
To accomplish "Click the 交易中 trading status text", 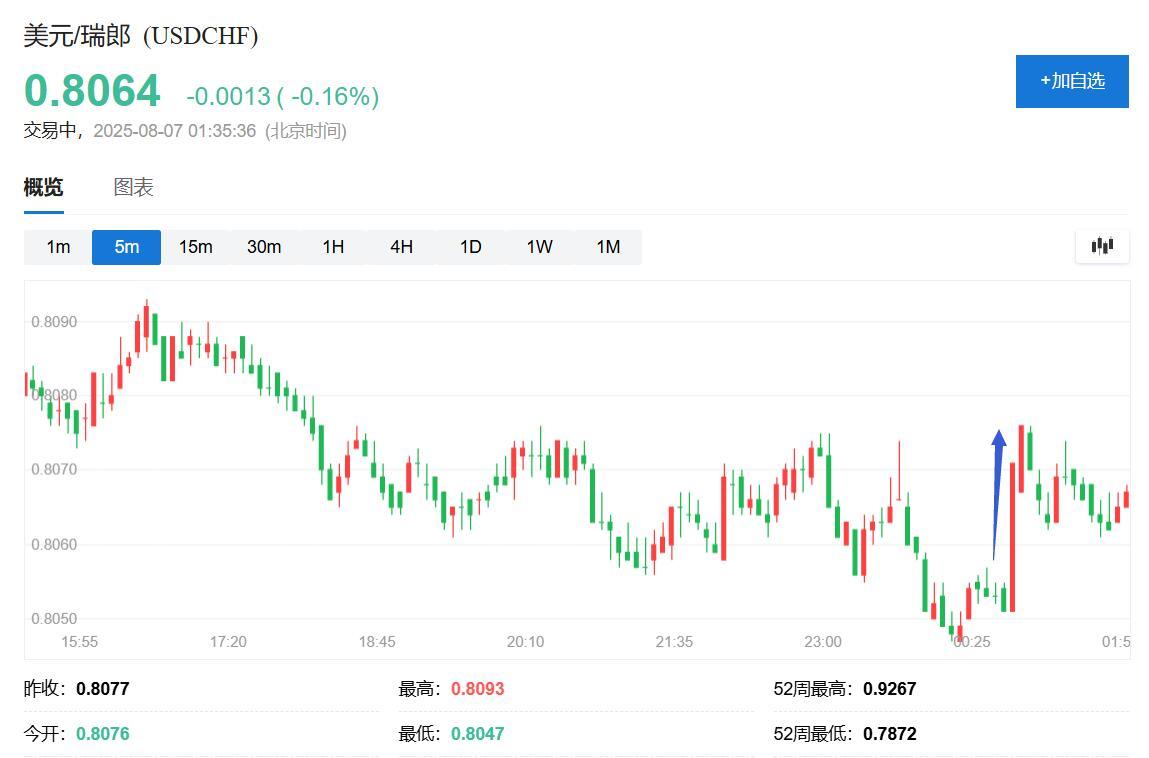I will pos(50,131).
